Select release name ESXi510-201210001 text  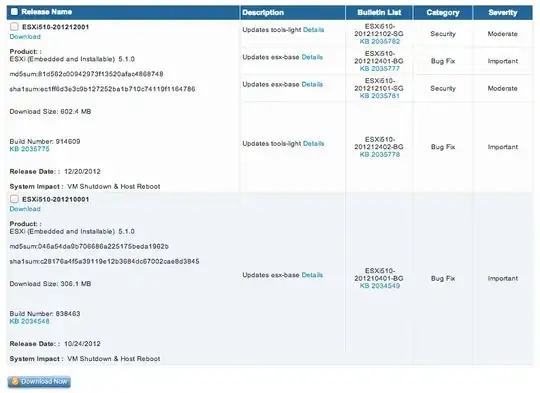point(55,199)
